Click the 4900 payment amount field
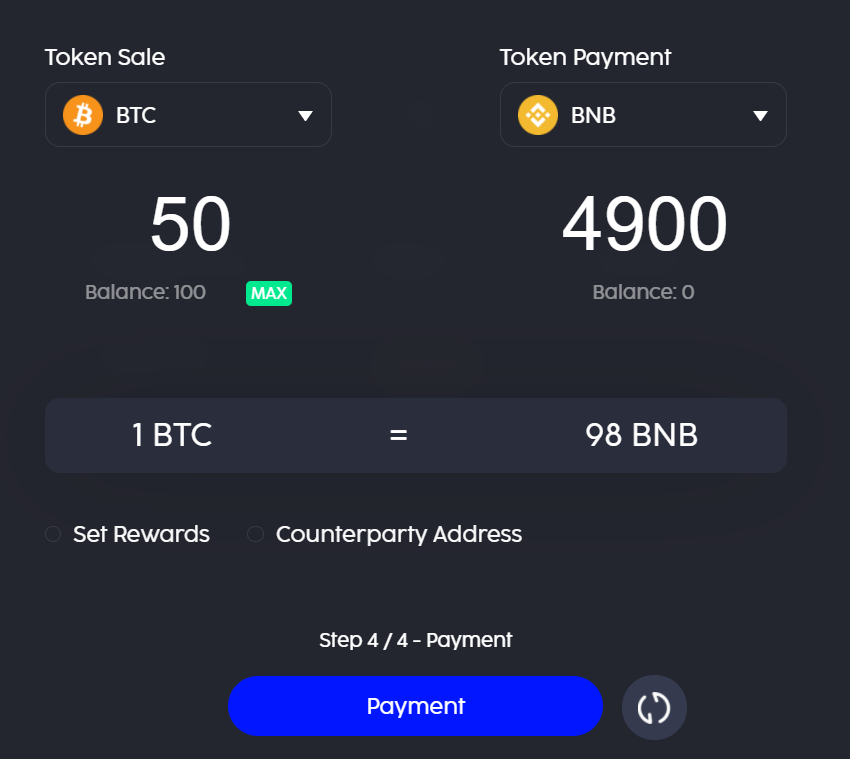This screenshot has height=759, width=850. click(x=644, y=224)
